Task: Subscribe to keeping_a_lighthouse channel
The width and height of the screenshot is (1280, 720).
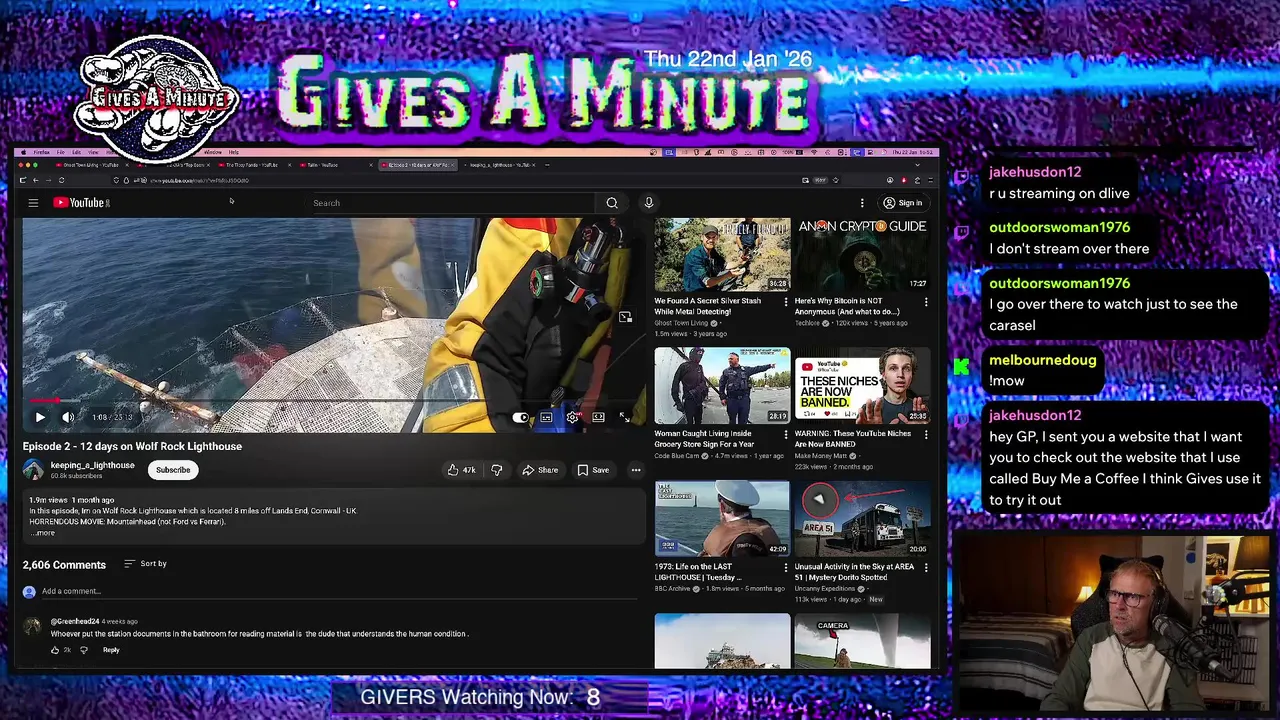Action: point(173,470)
